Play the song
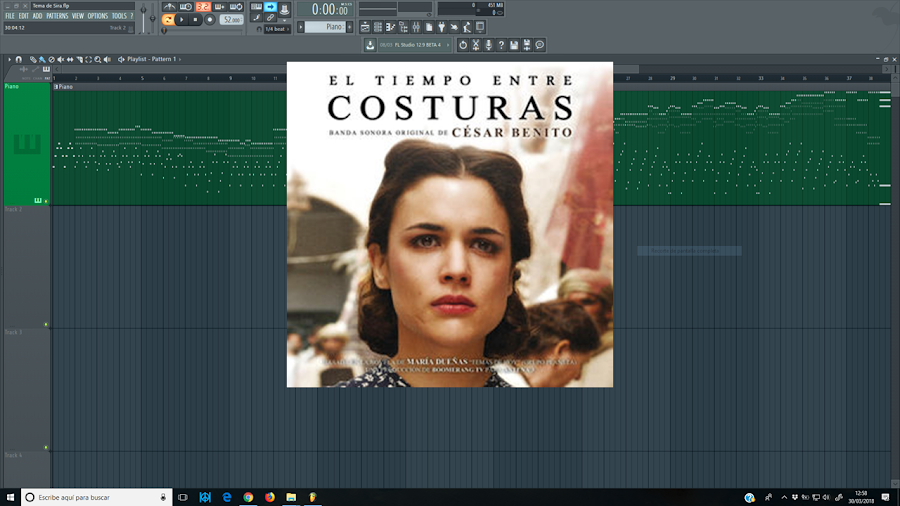This screenshot has width=900, height=506. coord(182,20)
